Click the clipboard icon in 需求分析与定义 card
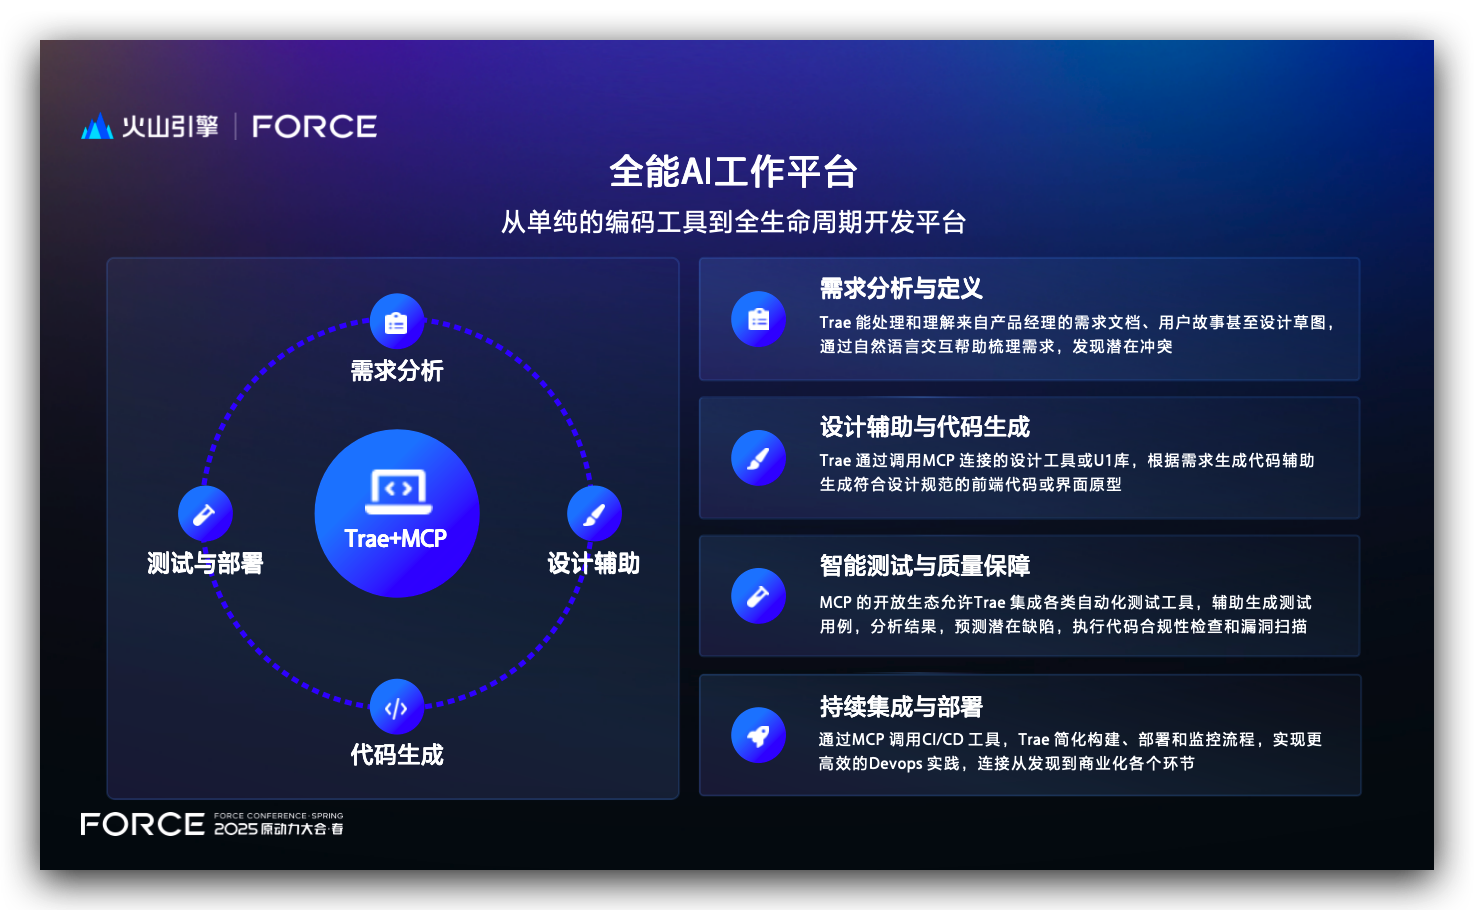 [759, 319]
